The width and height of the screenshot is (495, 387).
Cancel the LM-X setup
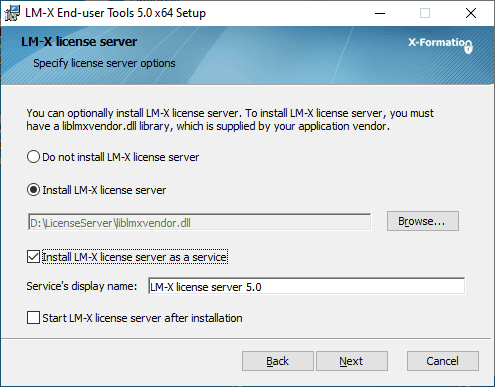(443, 361)
